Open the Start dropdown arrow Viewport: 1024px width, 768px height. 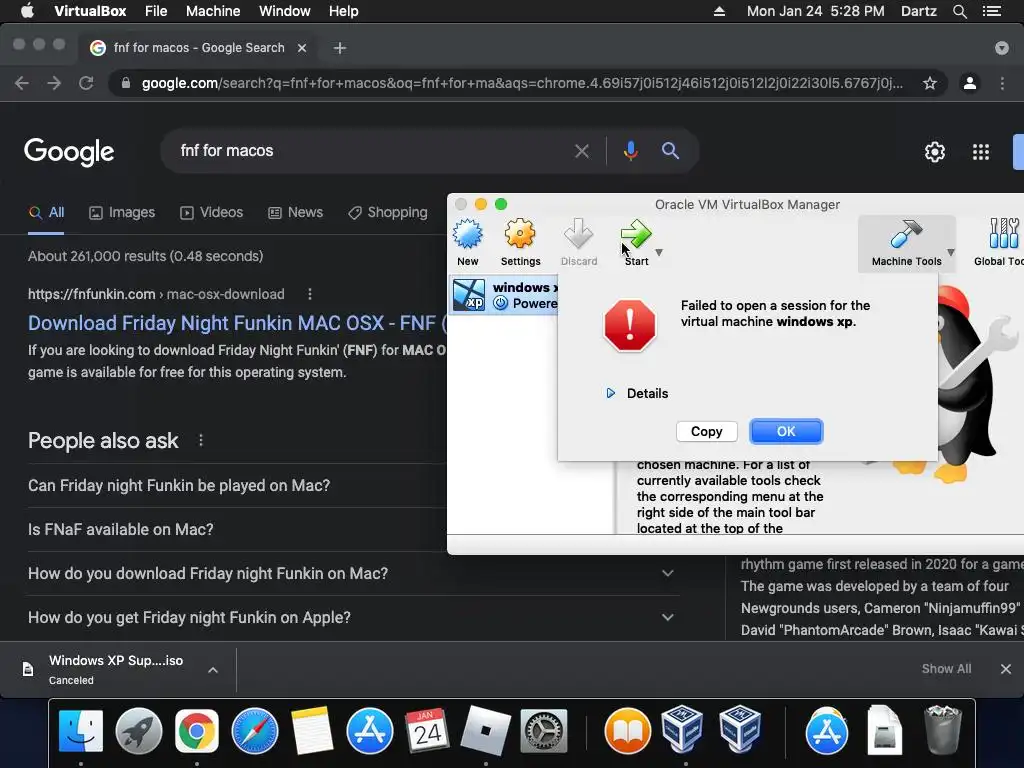pyautogui.click(x=659, y=252)
